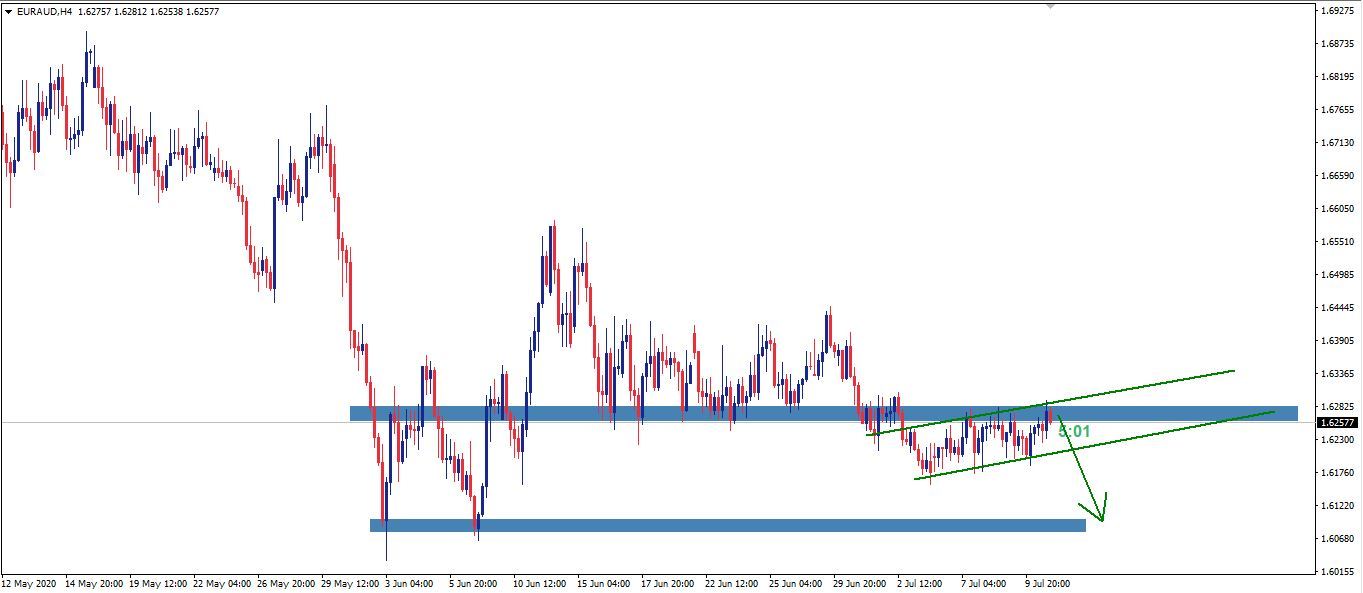Click the 1.67650 price scale label
The image size is (1363, 593).
(1337, 110)
